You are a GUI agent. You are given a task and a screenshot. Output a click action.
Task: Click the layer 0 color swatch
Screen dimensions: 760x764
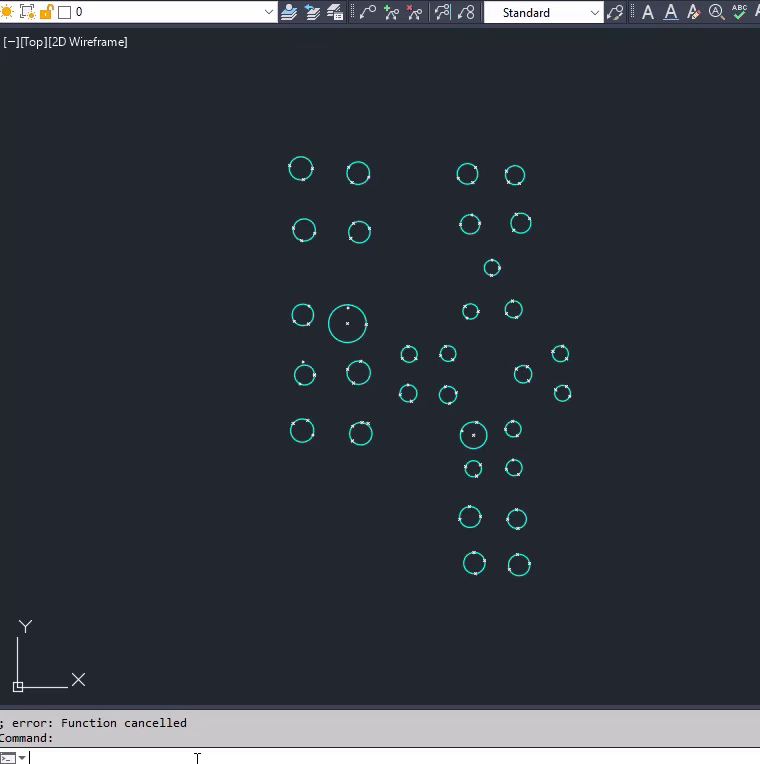click(x=64, y=12)
